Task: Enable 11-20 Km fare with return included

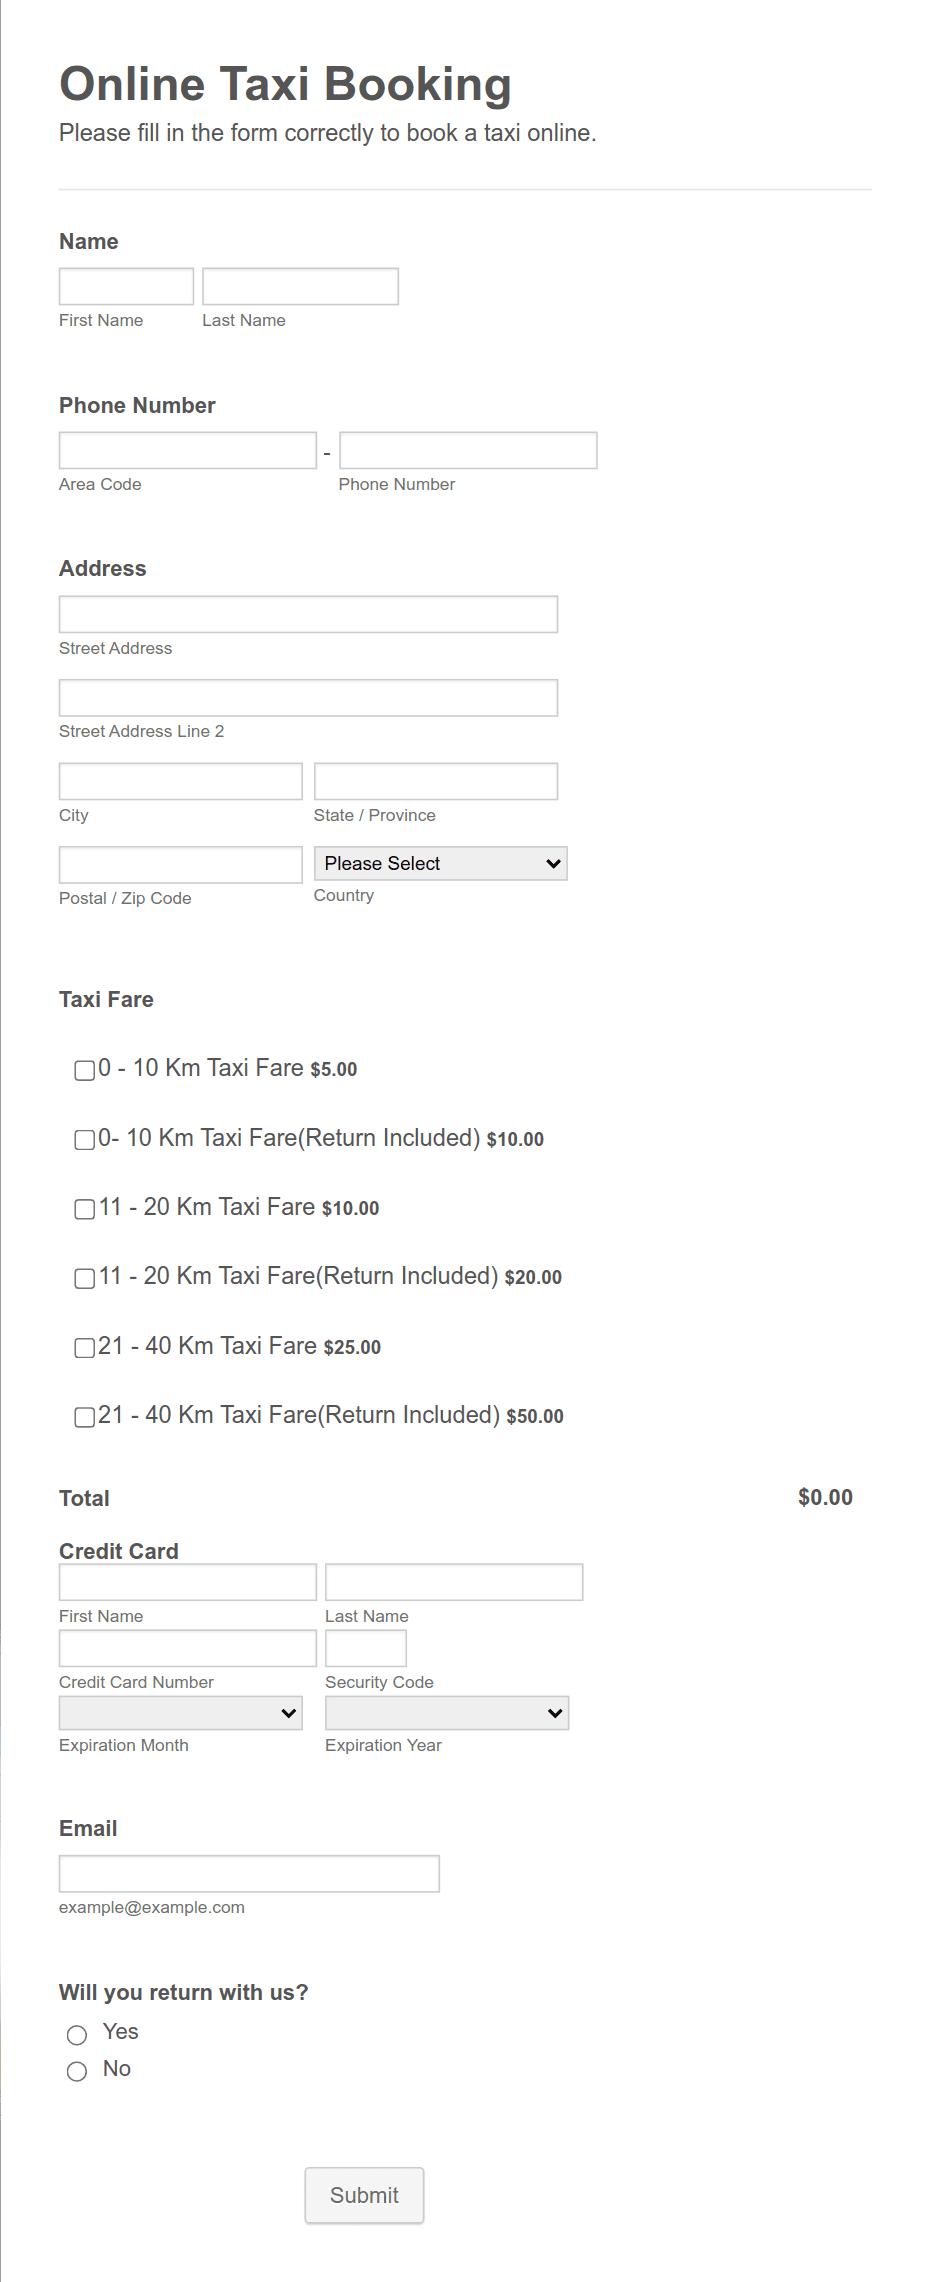Action: click(84, 1278)
